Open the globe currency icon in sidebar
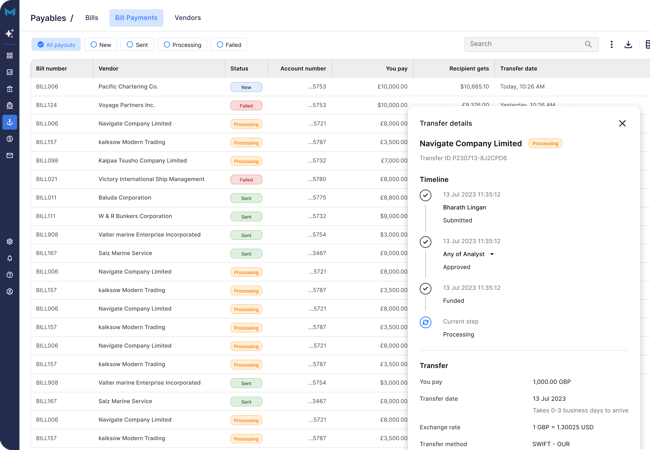Viewport: 650px width, 450px height. [10, 139]
